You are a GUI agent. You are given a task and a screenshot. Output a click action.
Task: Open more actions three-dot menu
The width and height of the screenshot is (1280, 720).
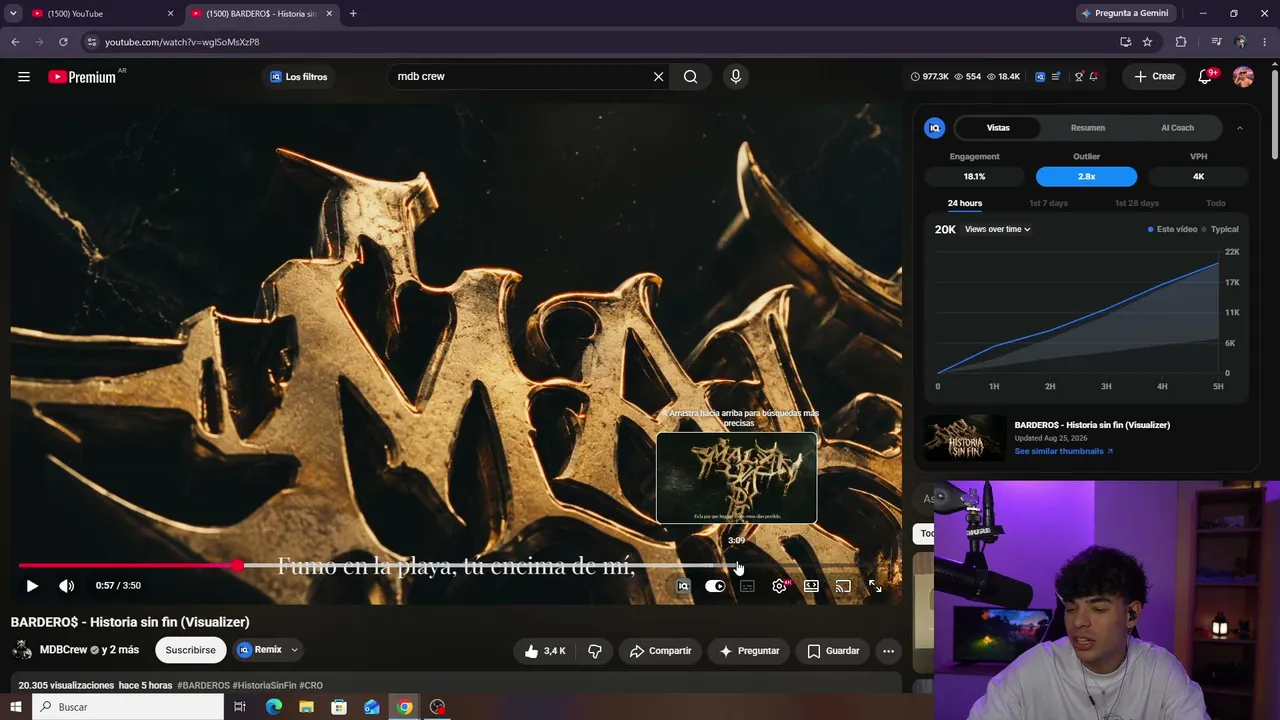888,651
